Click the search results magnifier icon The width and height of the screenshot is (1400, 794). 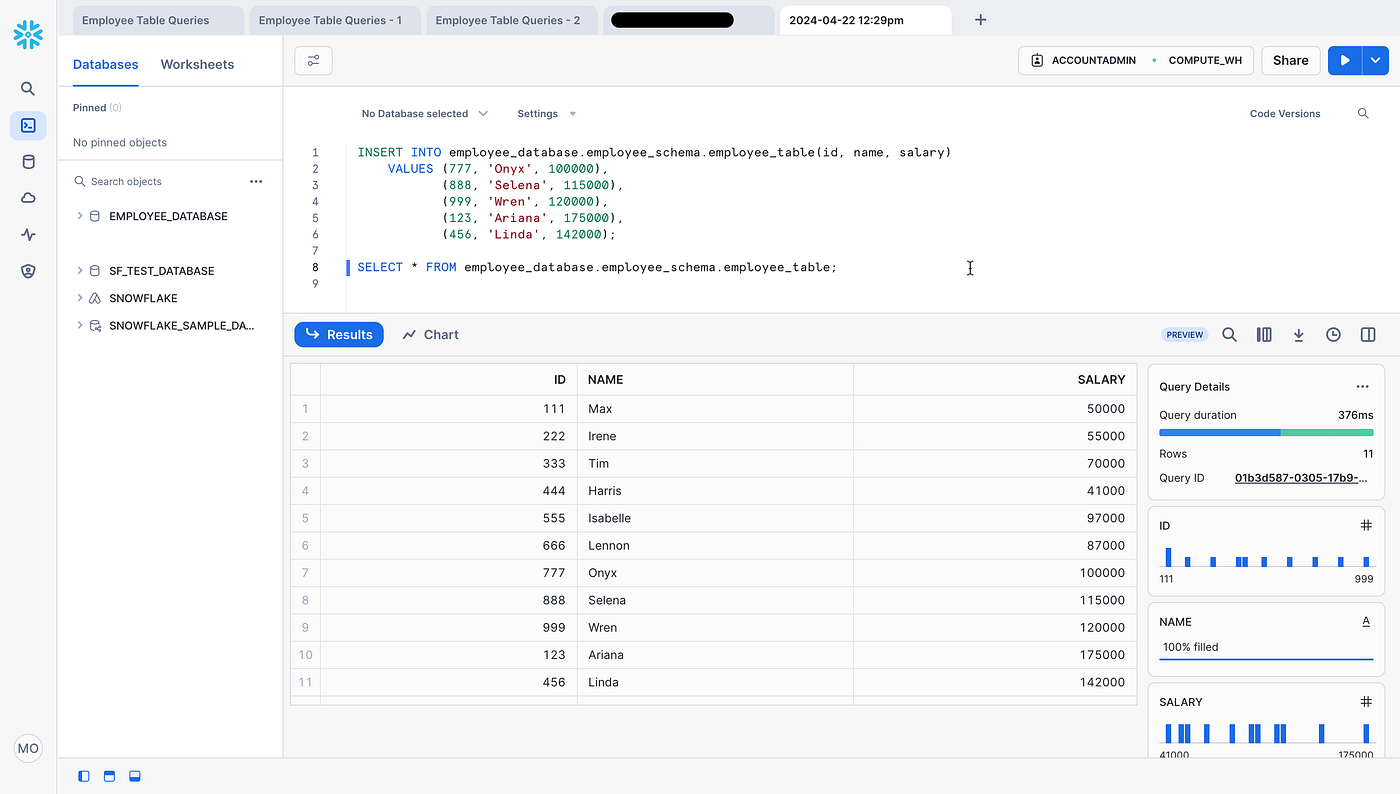point(1230,335)
